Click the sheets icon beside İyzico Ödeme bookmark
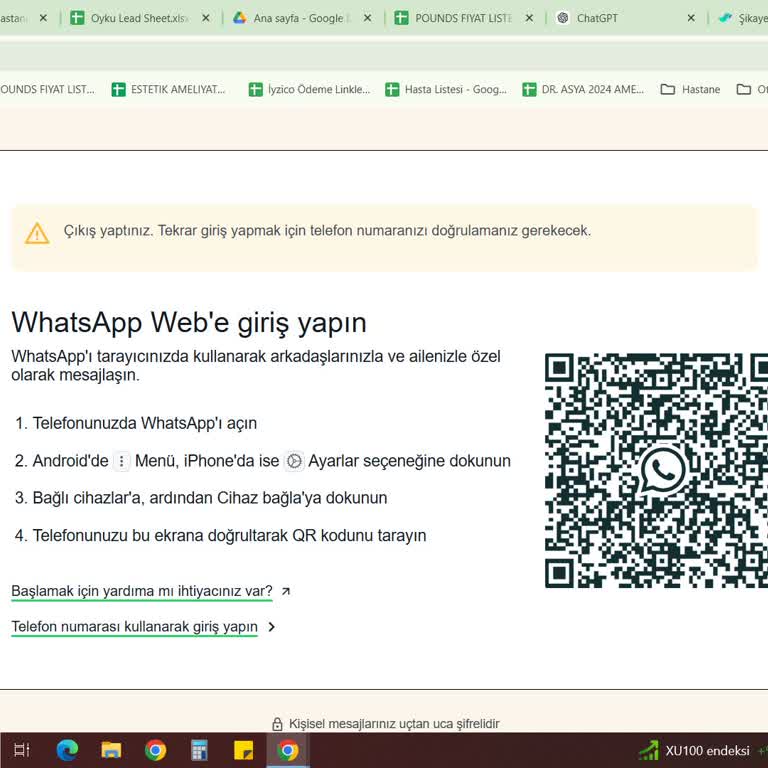768x768 pixels. click(255, 90)
